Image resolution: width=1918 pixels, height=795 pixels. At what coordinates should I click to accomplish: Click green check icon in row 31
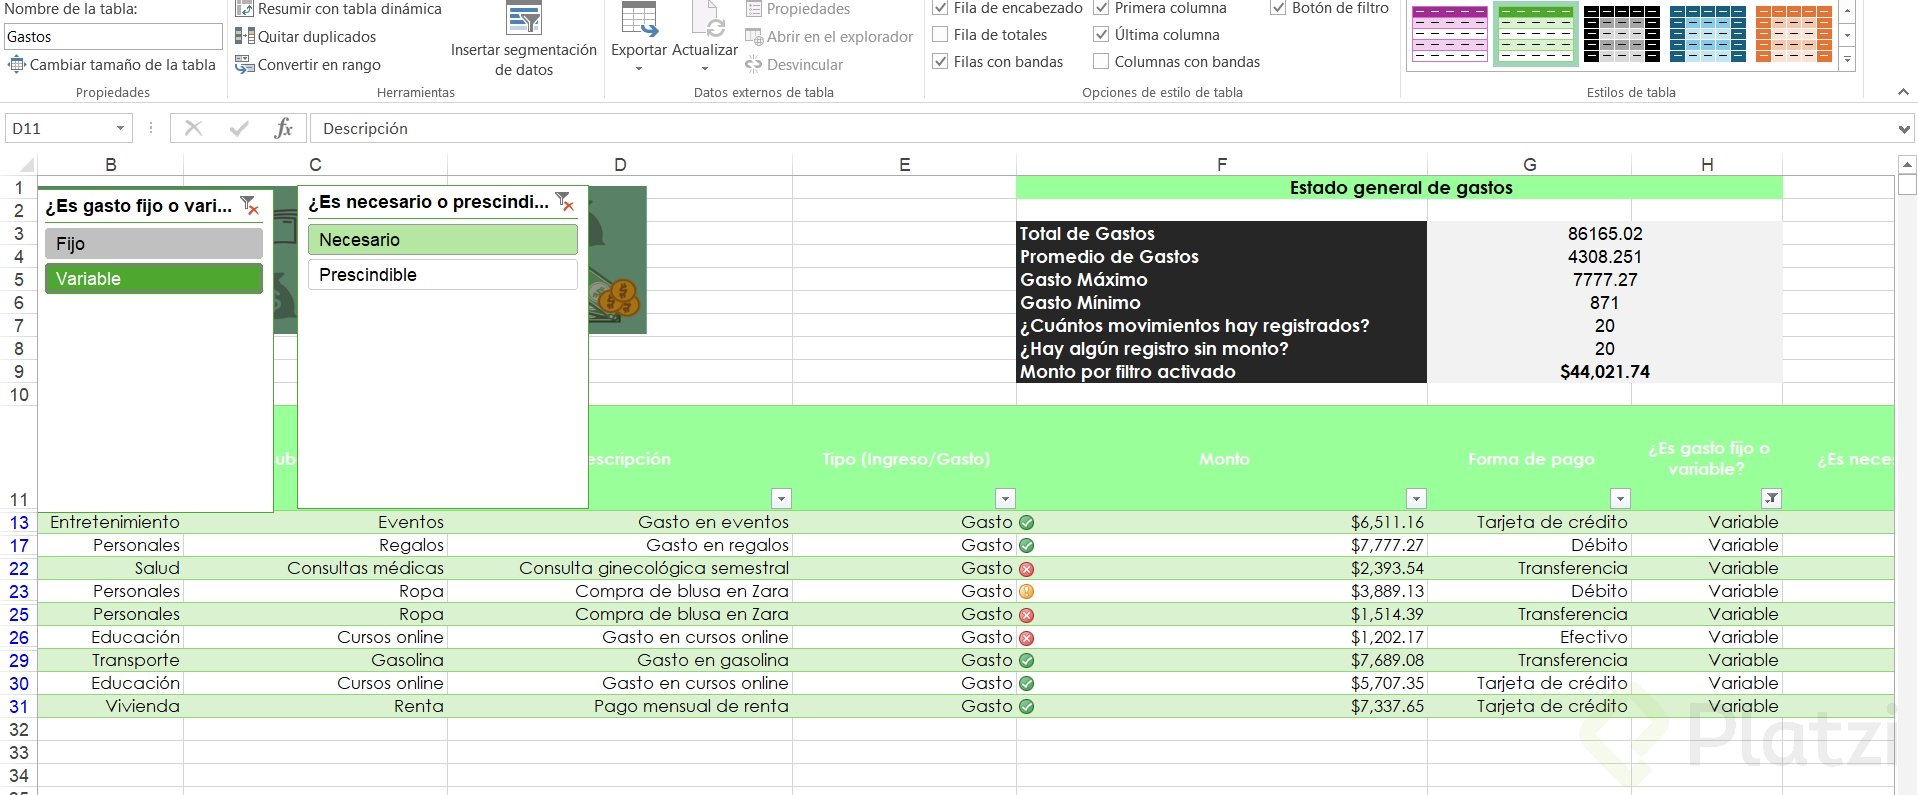[x=1026, y=707]
